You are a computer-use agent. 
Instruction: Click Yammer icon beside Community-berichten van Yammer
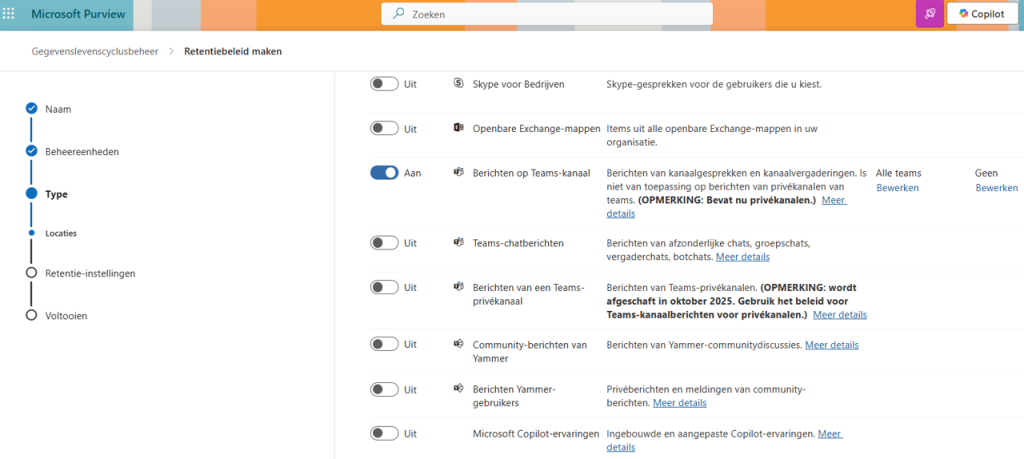[x=458, y=343]
